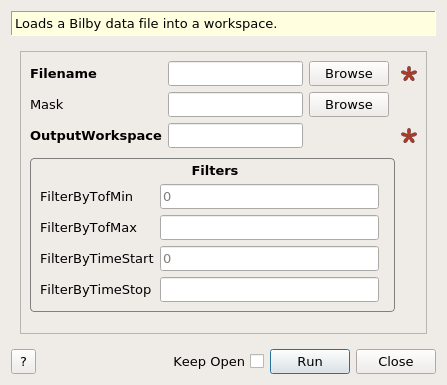Browse for the Mask file
447x385 pixels.
(x=349, y=105)
